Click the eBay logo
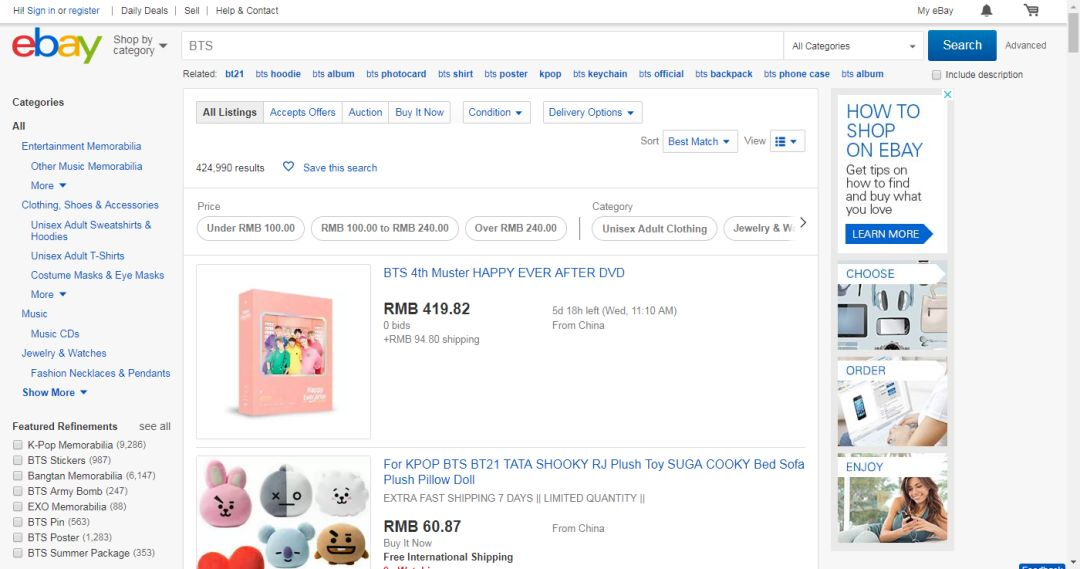The width and height of the screenshot is (1080, 569). [x=56, y=46]
